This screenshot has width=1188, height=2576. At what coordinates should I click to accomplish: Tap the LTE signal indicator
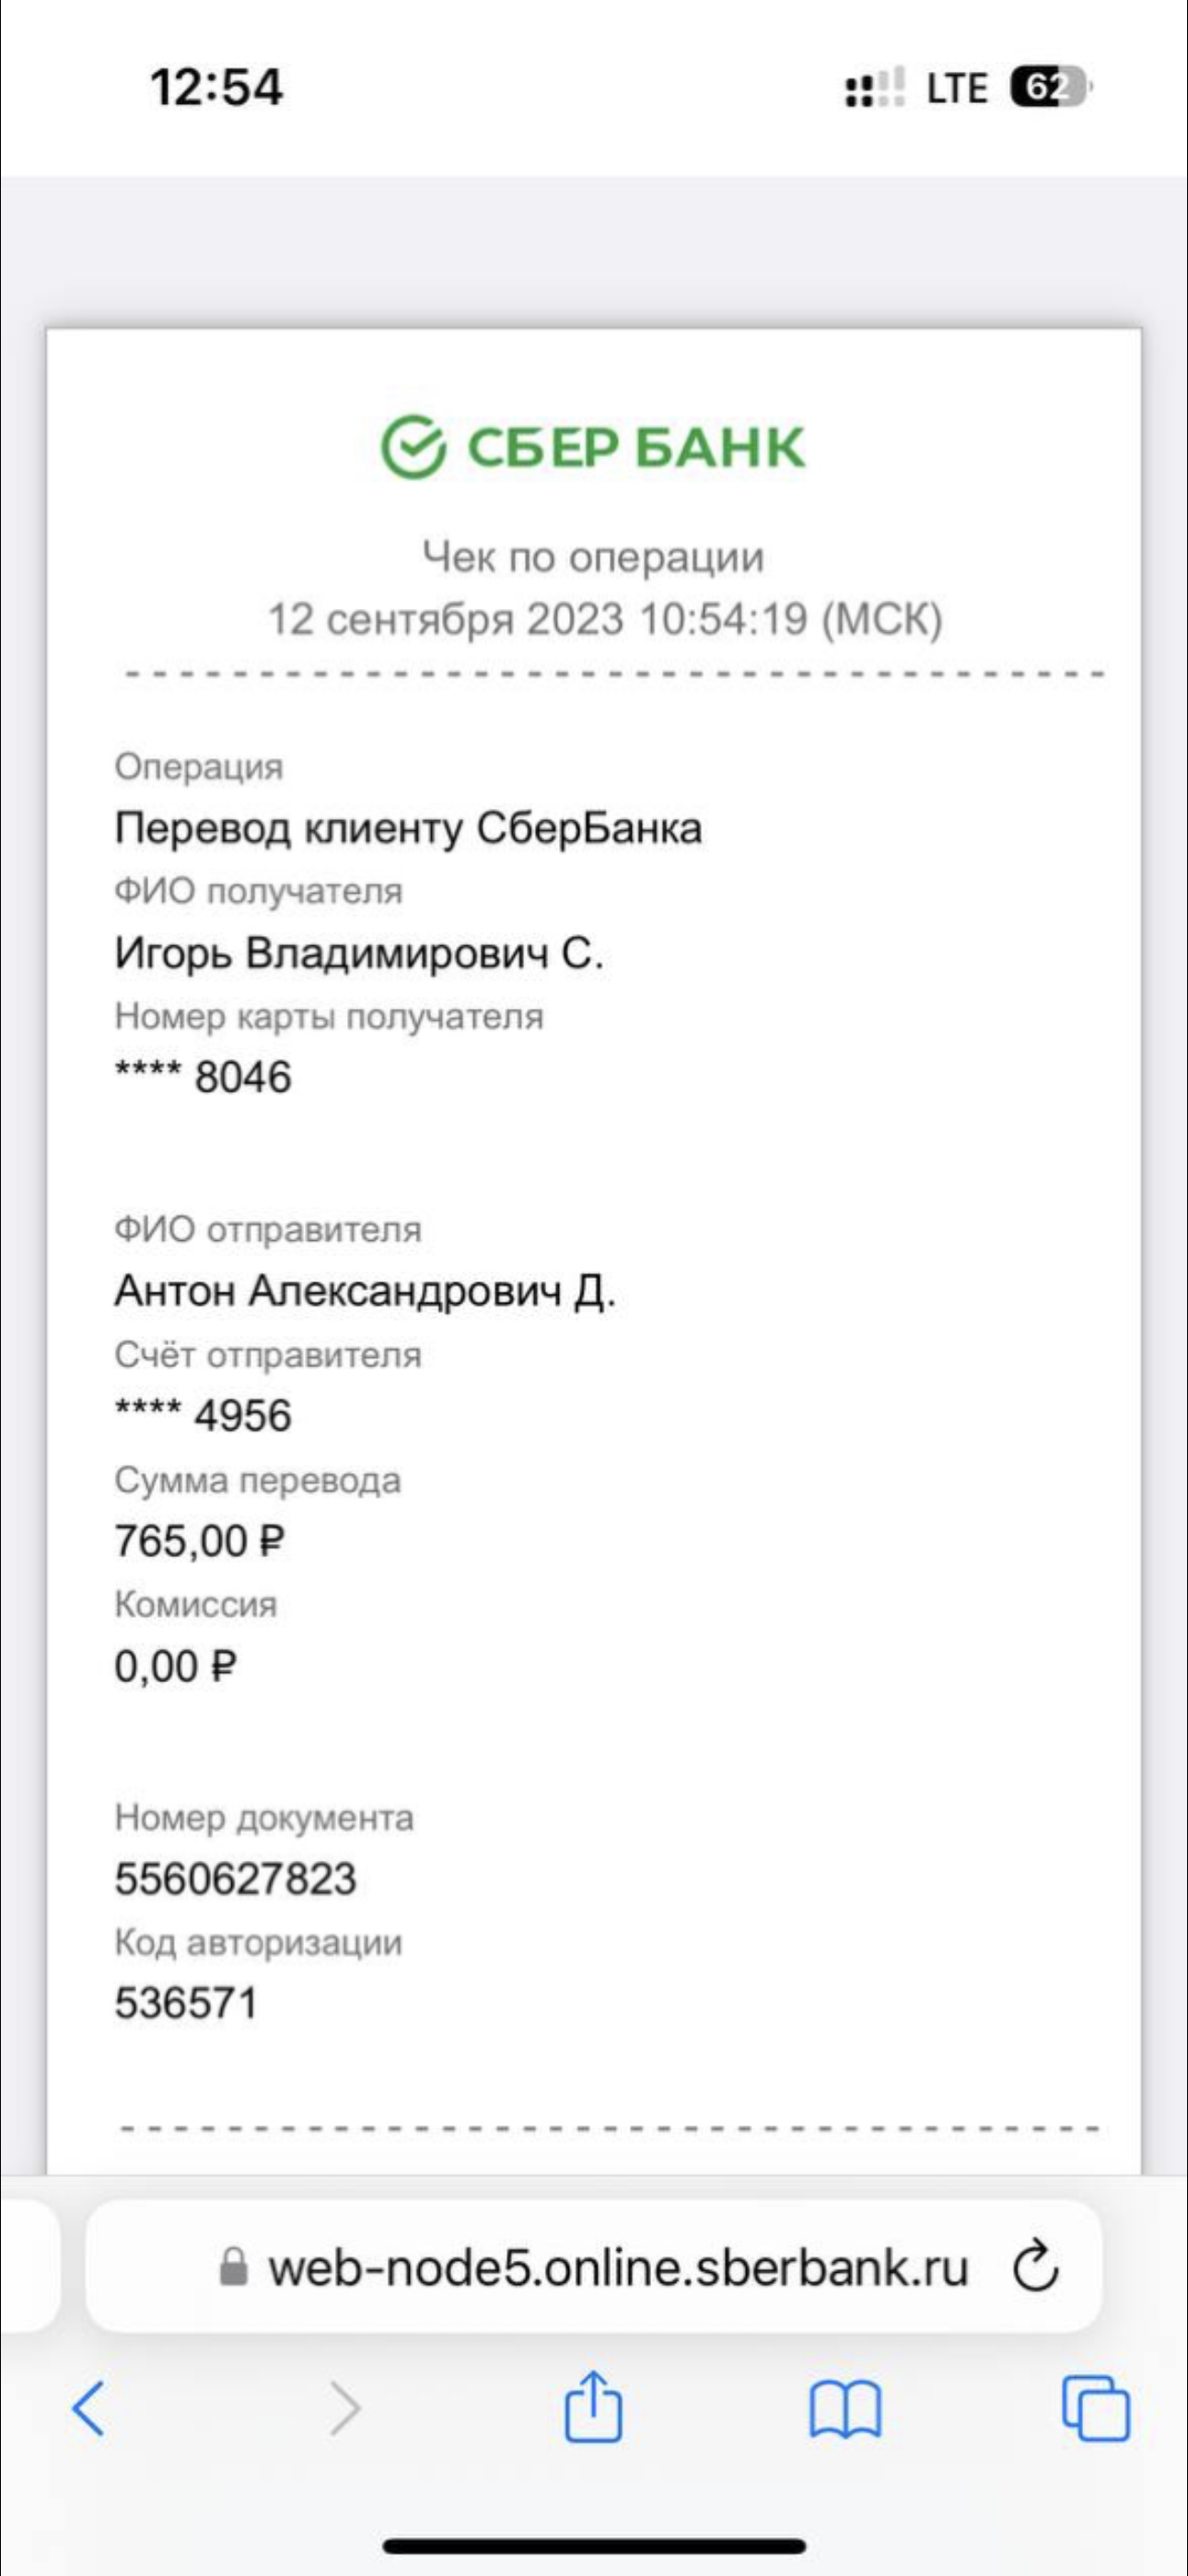point(956,88)
